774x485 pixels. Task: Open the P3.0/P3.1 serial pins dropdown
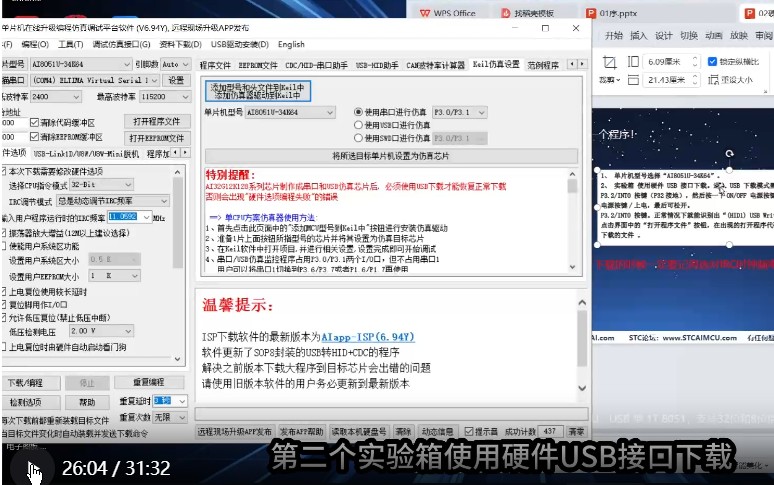[x=460, y=112]
